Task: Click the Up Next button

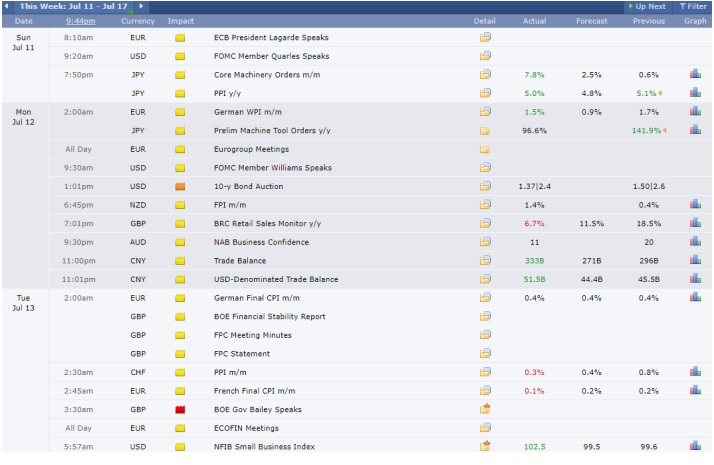Action: click(647, 6)
